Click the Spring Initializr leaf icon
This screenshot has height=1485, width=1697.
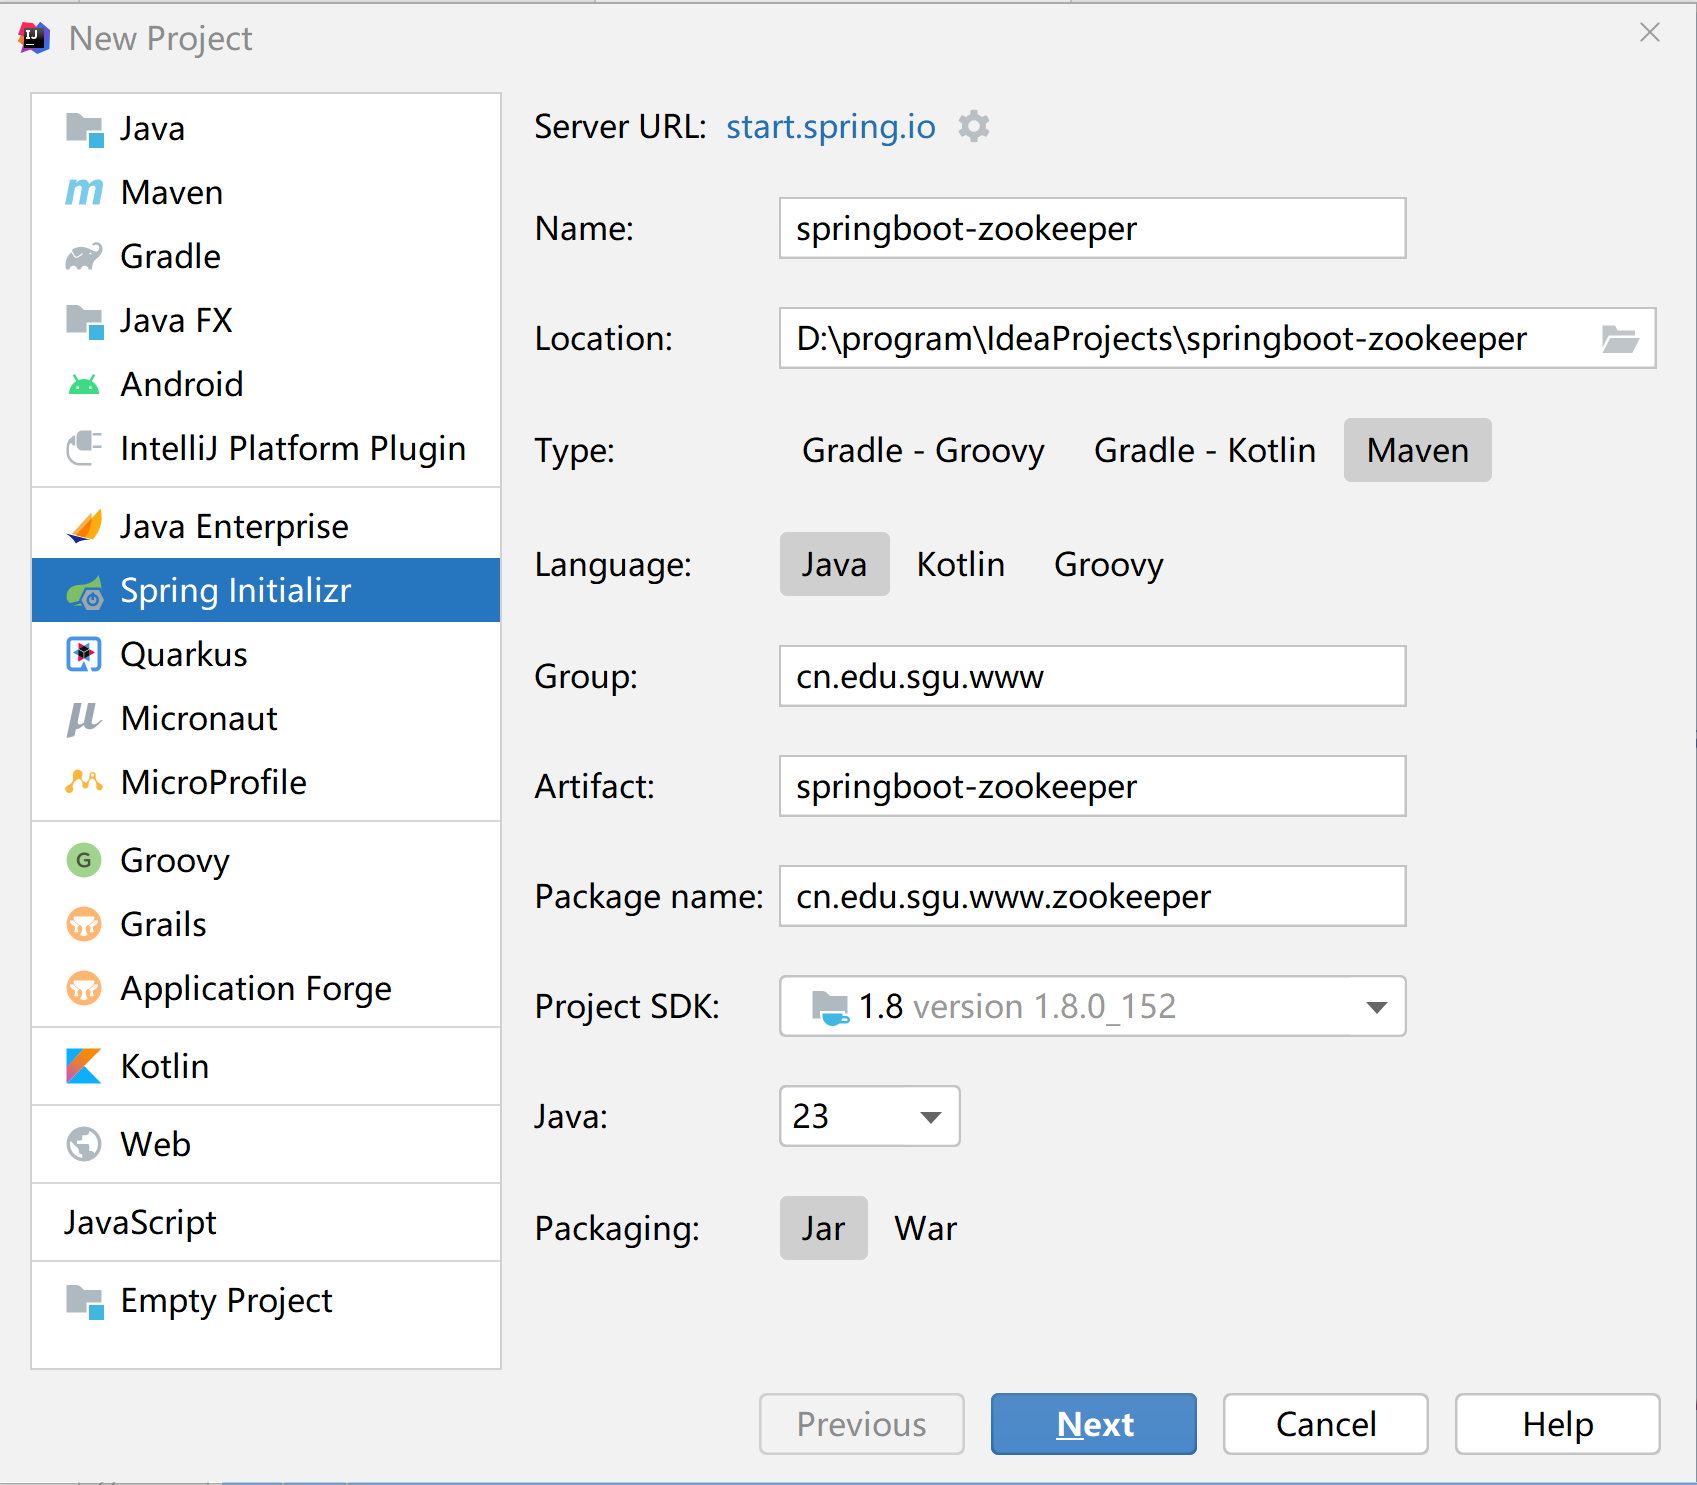click(84, 591)
